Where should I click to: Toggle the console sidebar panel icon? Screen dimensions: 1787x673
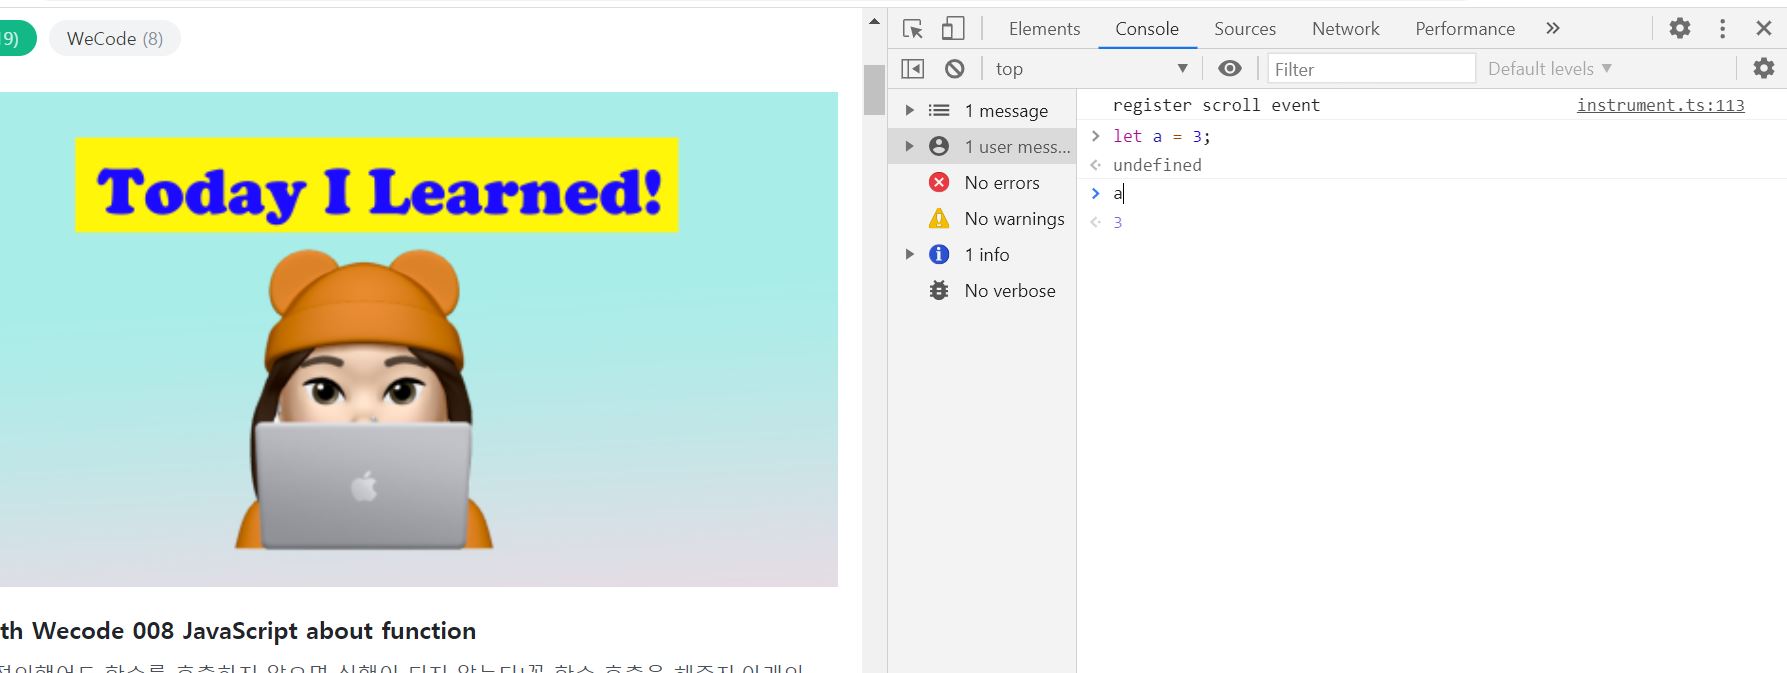click(x=913, y=69)
